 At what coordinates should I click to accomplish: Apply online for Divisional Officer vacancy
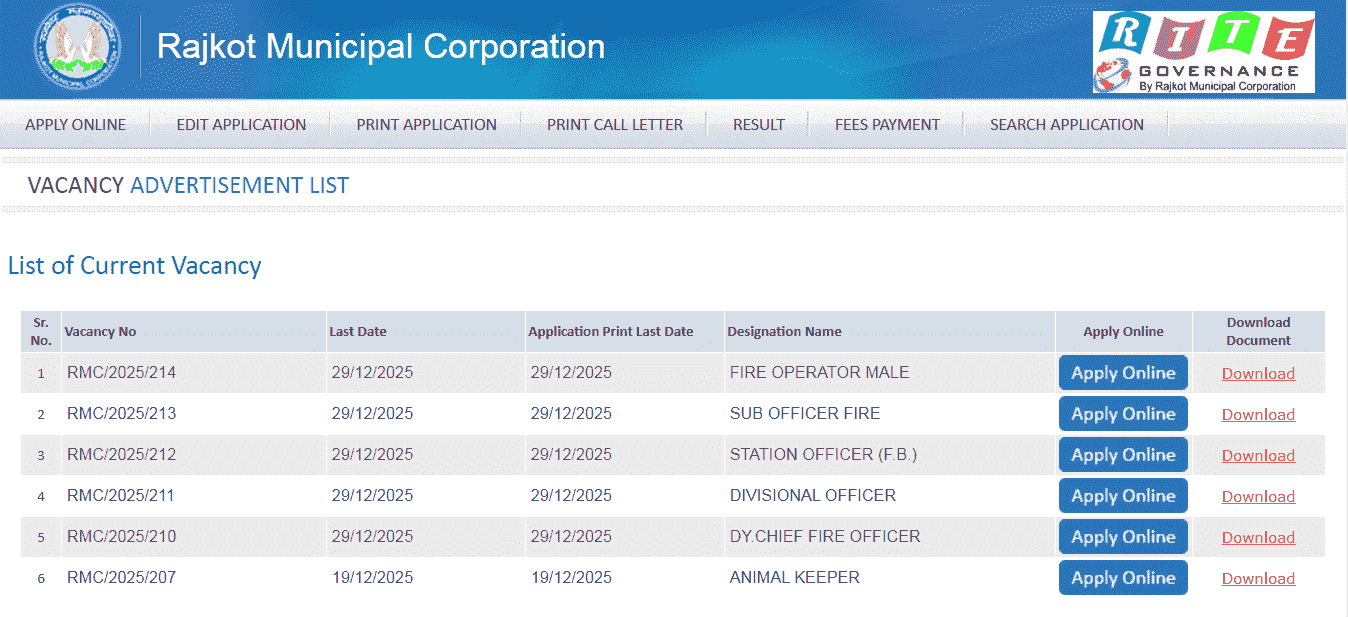pyautogui.click(x=1123, y=496)
